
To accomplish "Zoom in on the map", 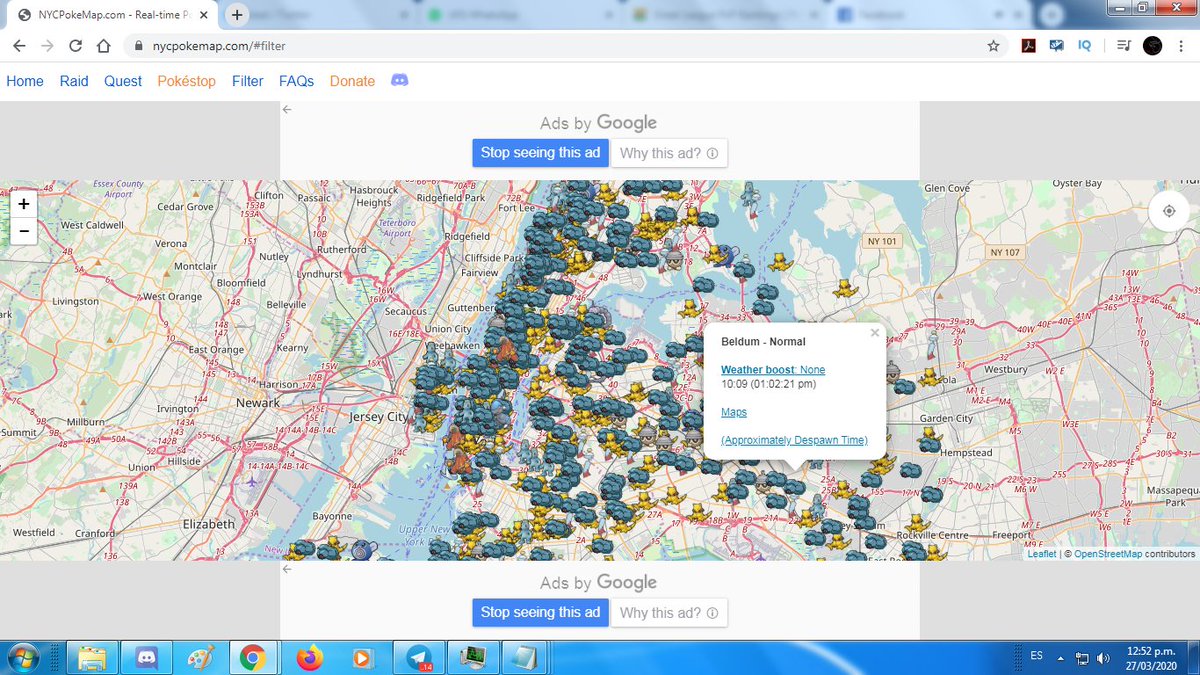I will tap(23, 203).
